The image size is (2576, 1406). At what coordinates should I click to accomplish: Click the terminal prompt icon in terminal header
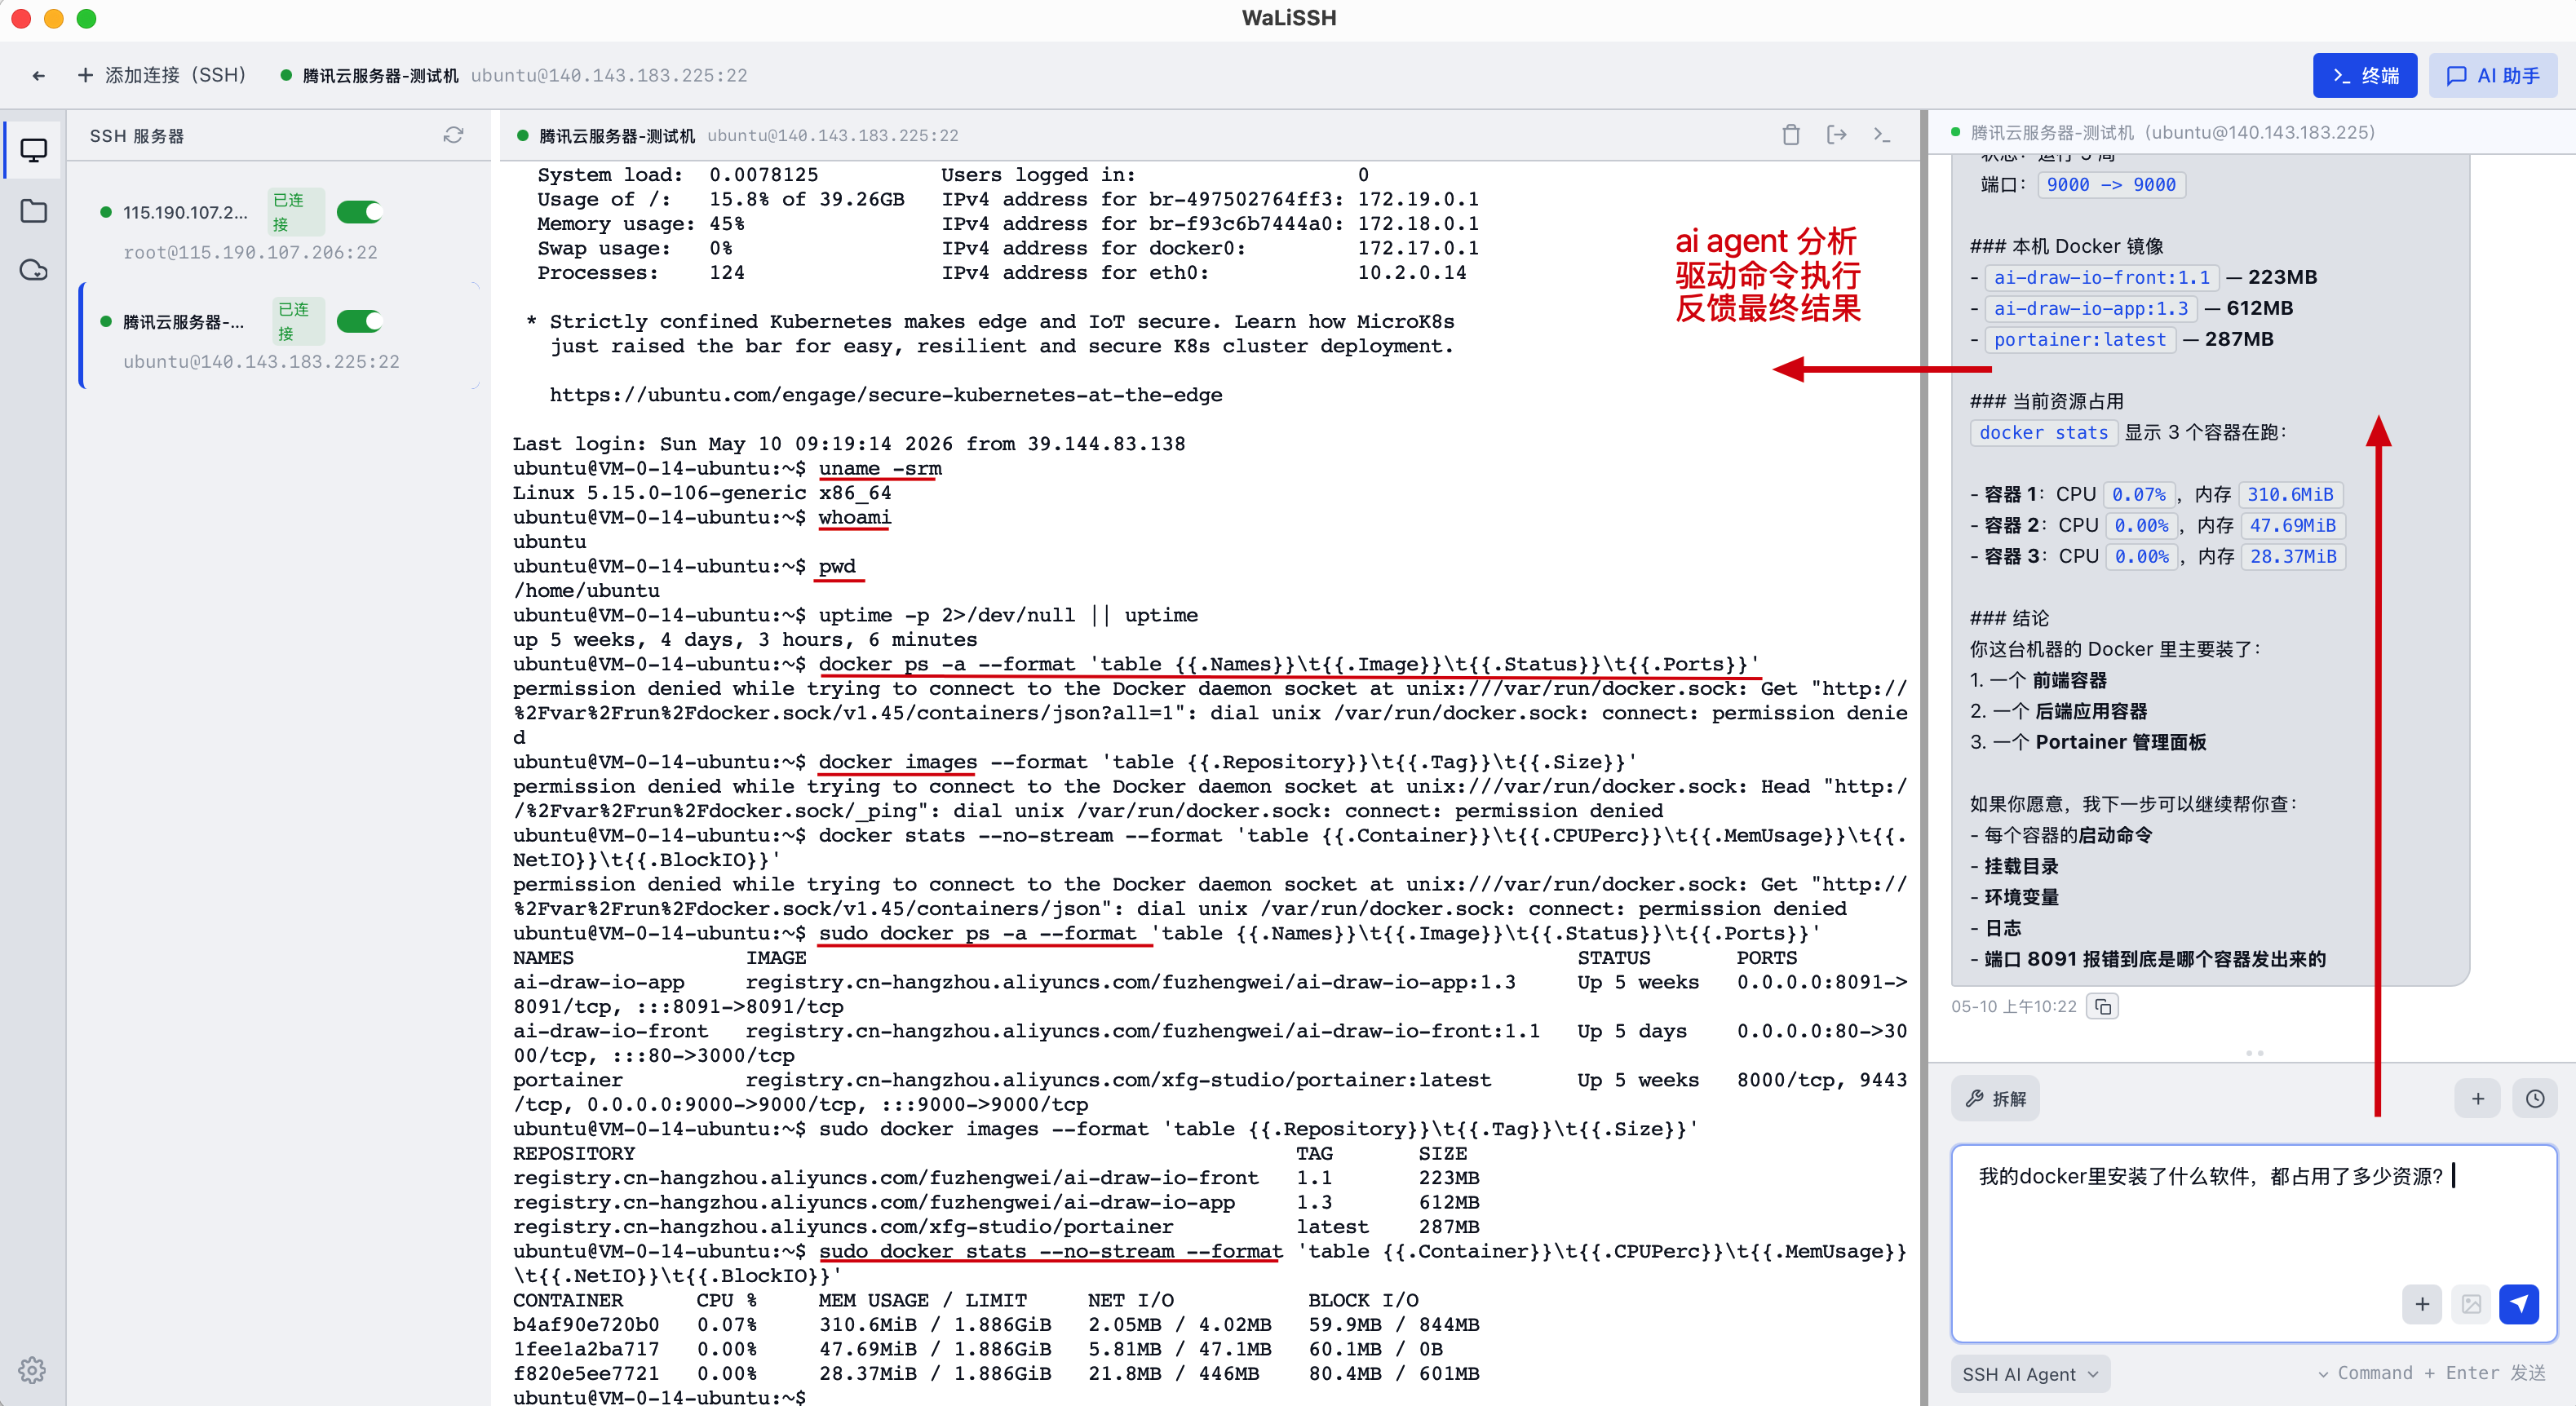(1881, 135)
